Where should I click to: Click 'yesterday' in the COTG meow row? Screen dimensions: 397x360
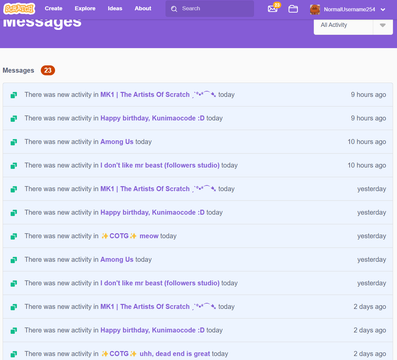(371, 236)
